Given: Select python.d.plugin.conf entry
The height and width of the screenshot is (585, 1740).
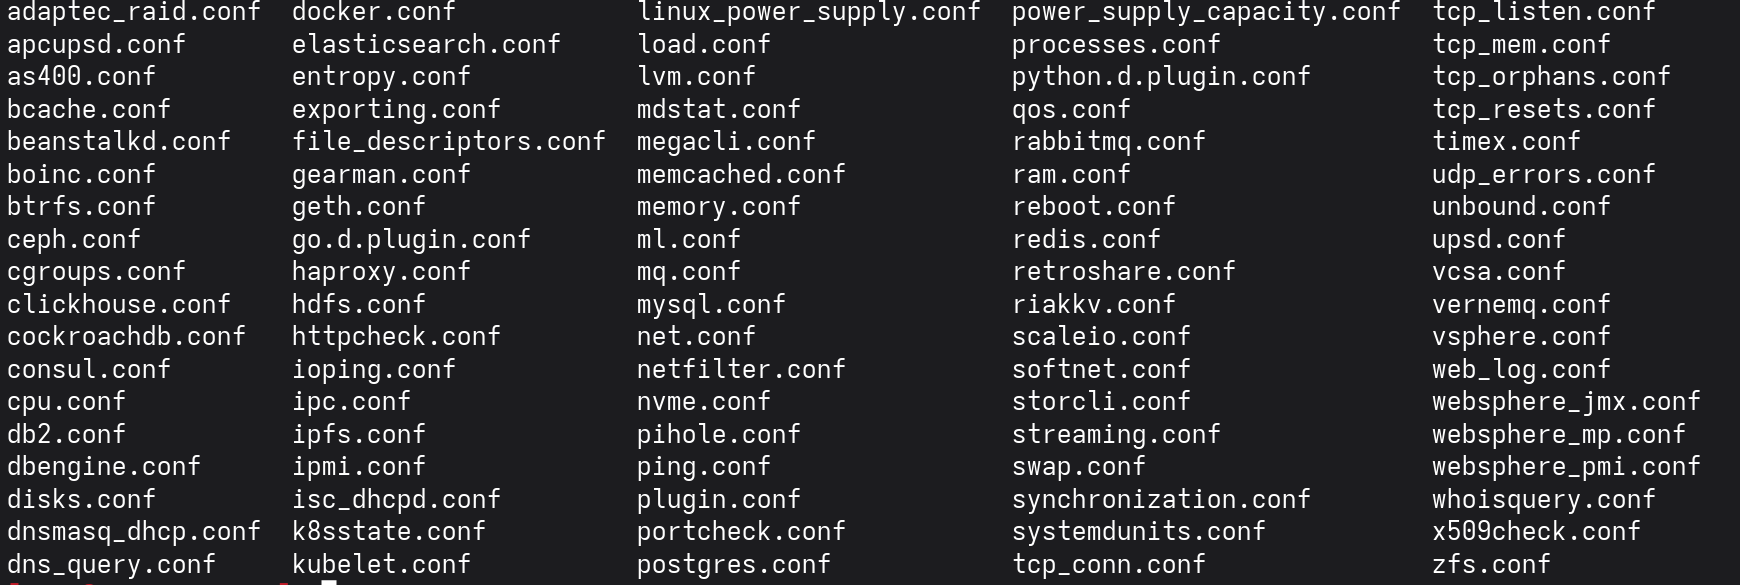Looking at the screenshot, I should tap(1160, 77).
